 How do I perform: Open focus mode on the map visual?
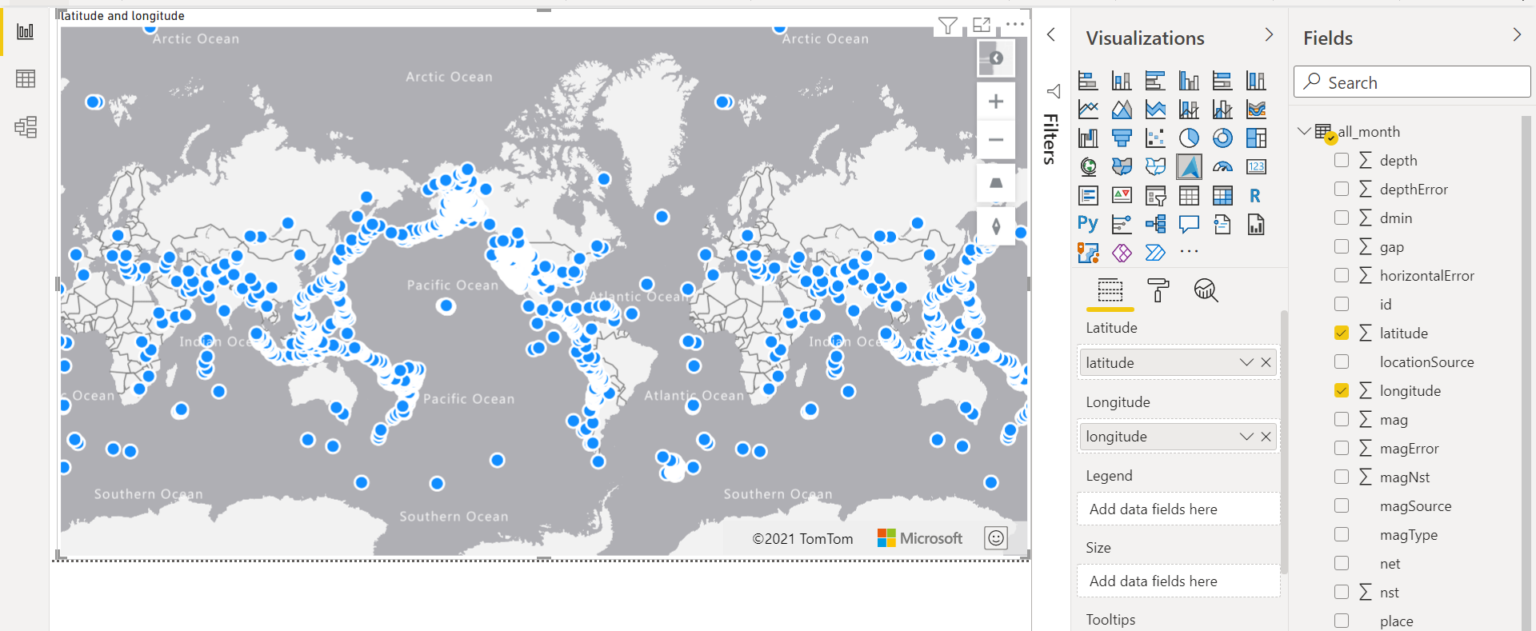point(981,24)
